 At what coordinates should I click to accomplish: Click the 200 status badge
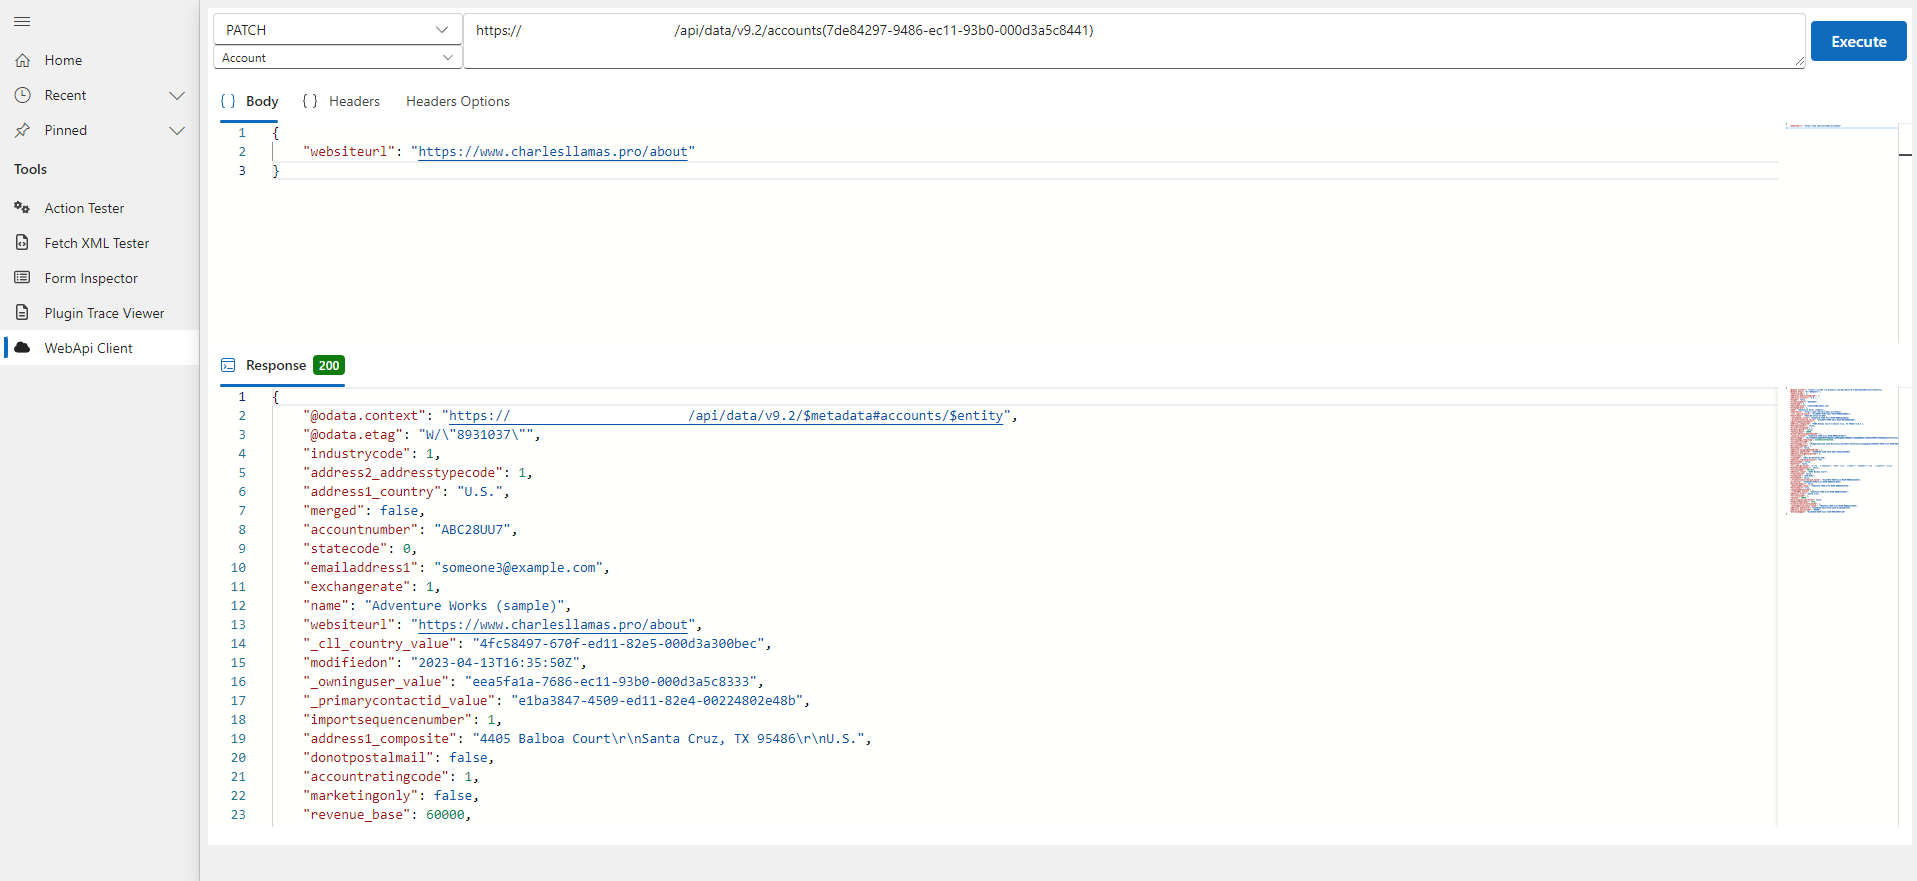click(329, 365)
